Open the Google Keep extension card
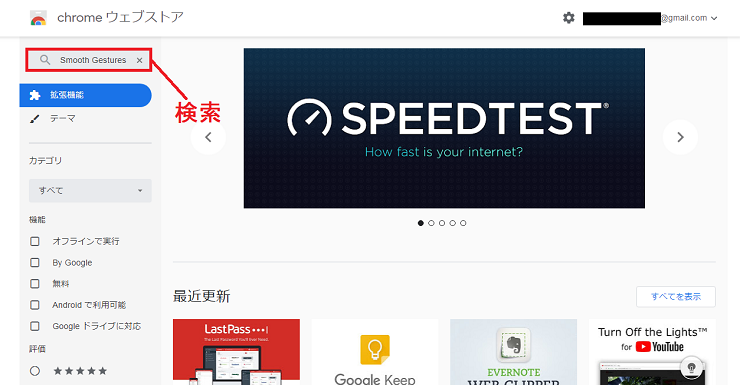 tap(375, 352)
